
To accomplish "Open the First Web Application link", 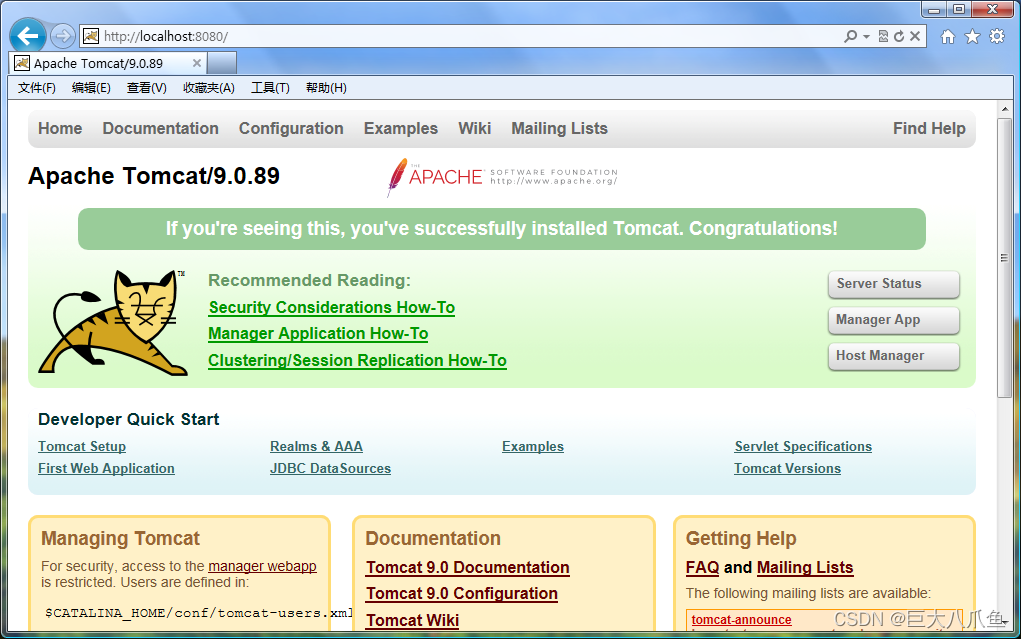I will pyautogui.click(x=106, y=468).
